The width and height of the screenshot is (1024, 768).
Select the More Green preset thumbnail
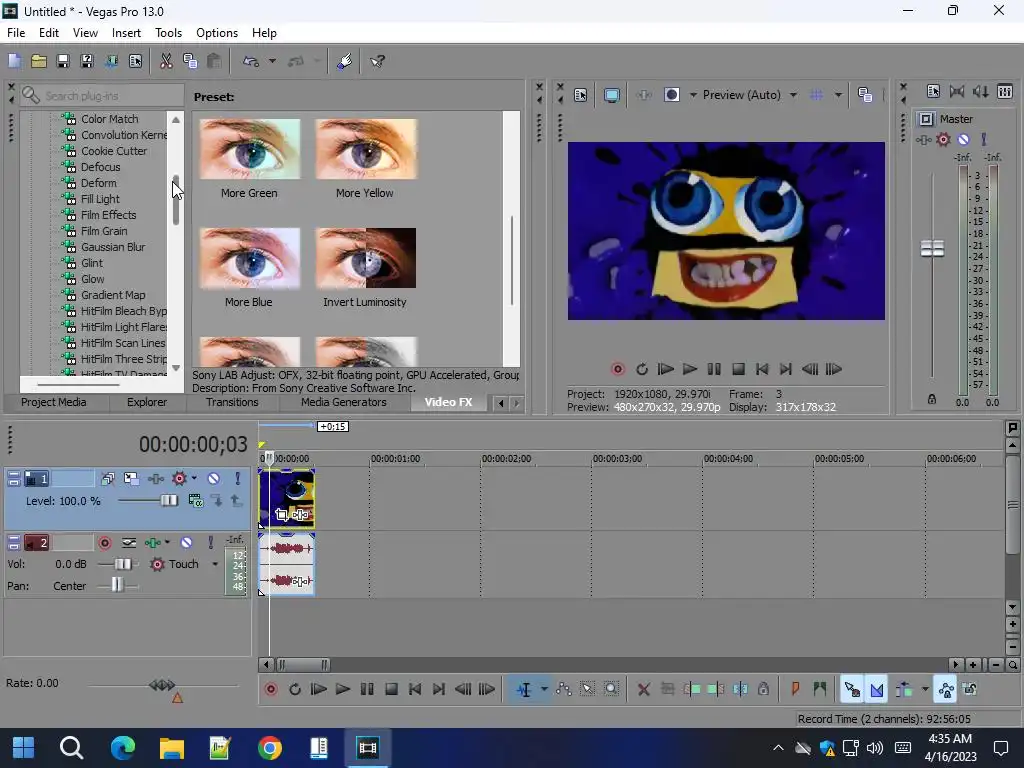point(250,150)
